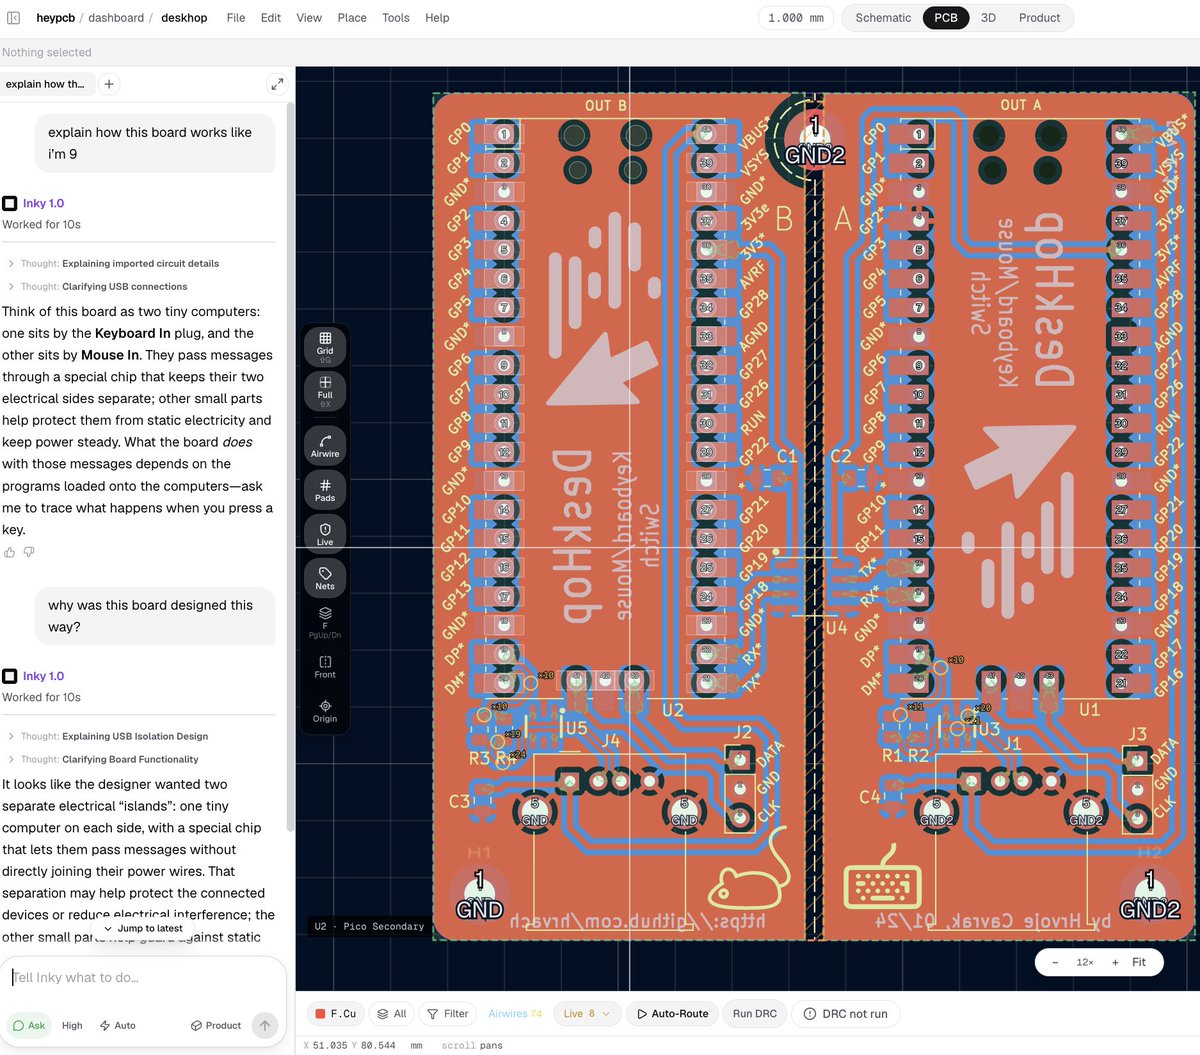1200x1055 pixels.
Task: Expand Thought: Explaining USB Isolation Design
Action: (x=108, y=736)
